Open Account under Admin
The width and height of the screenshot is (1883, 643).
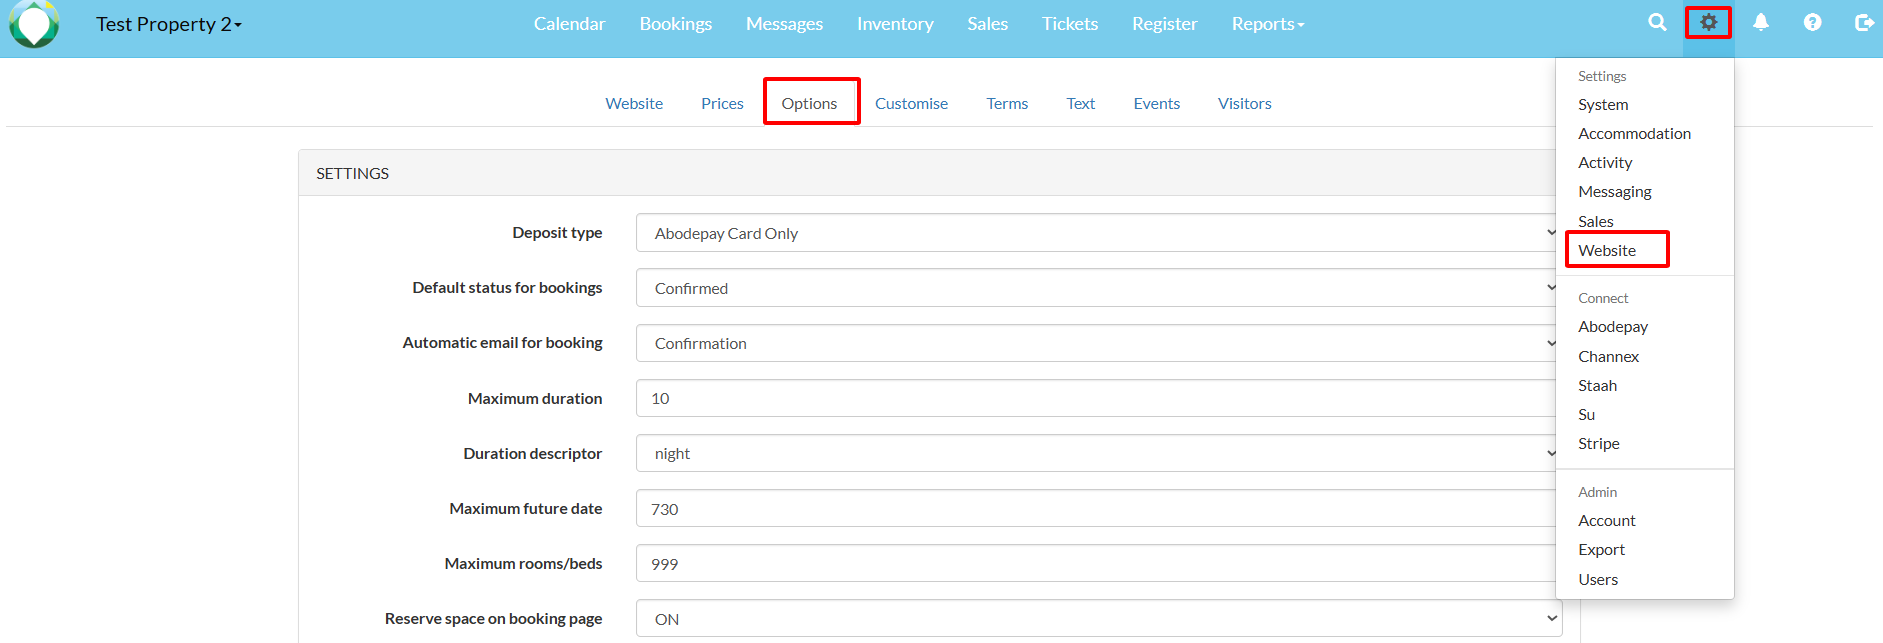click(1606, 521)
